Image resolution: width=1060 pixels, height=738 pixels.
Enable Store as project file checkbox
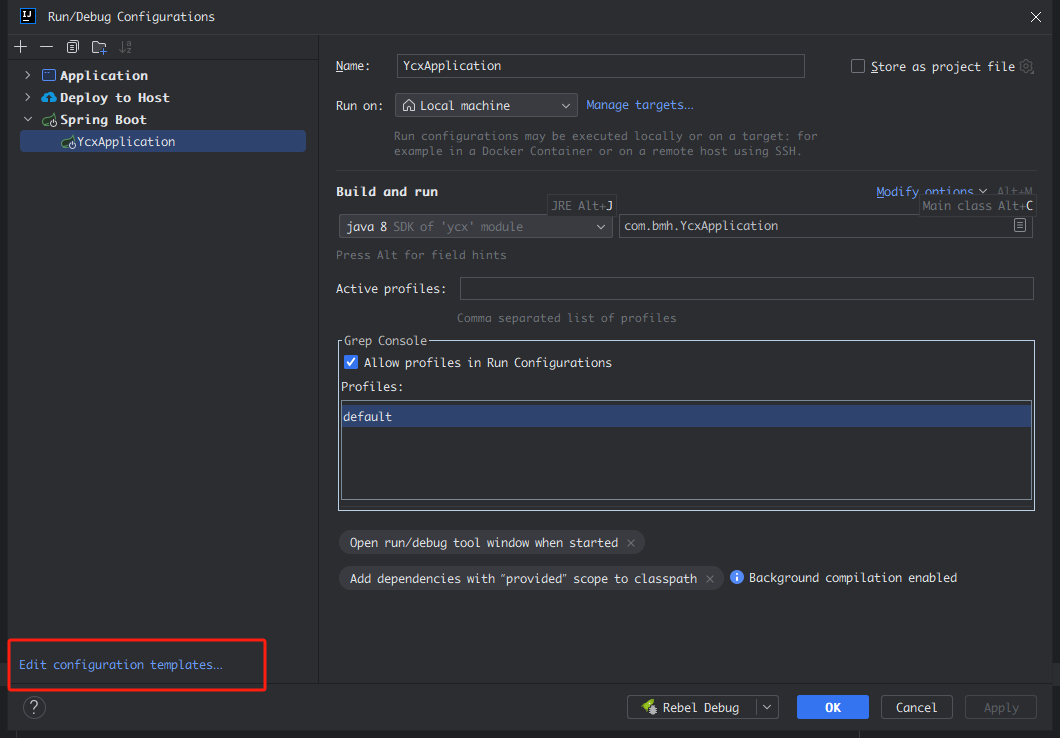[858, 66]
